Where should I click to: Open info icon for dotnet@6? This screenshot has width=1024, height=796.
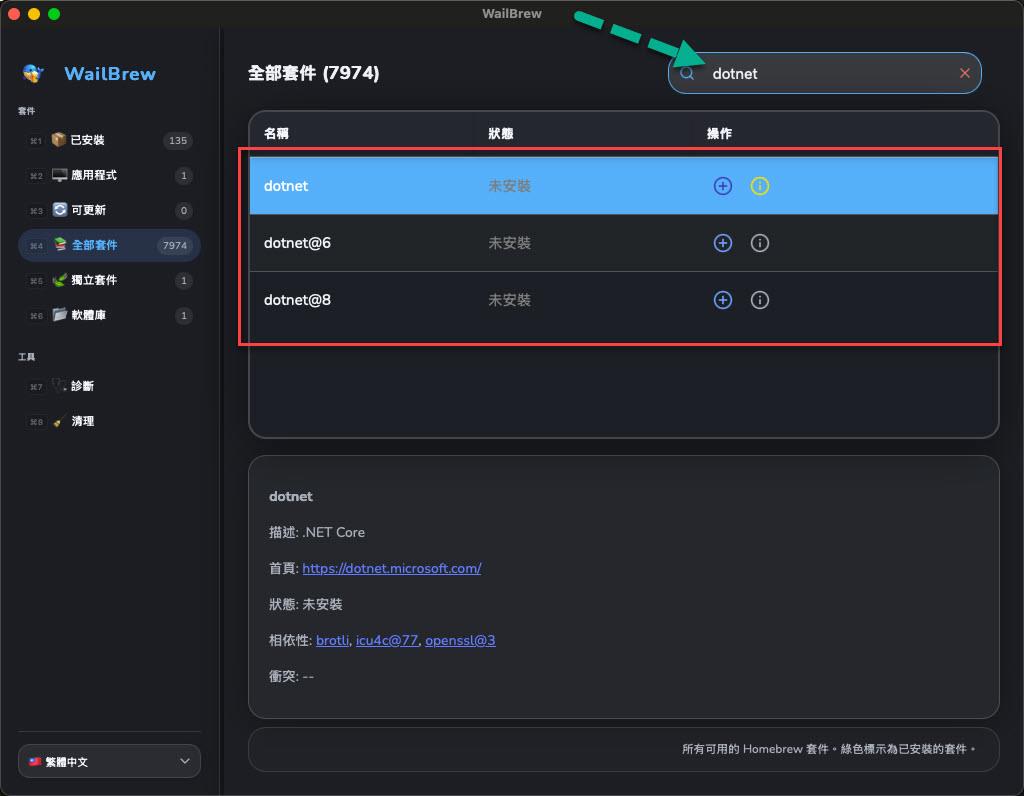point(760,243)
